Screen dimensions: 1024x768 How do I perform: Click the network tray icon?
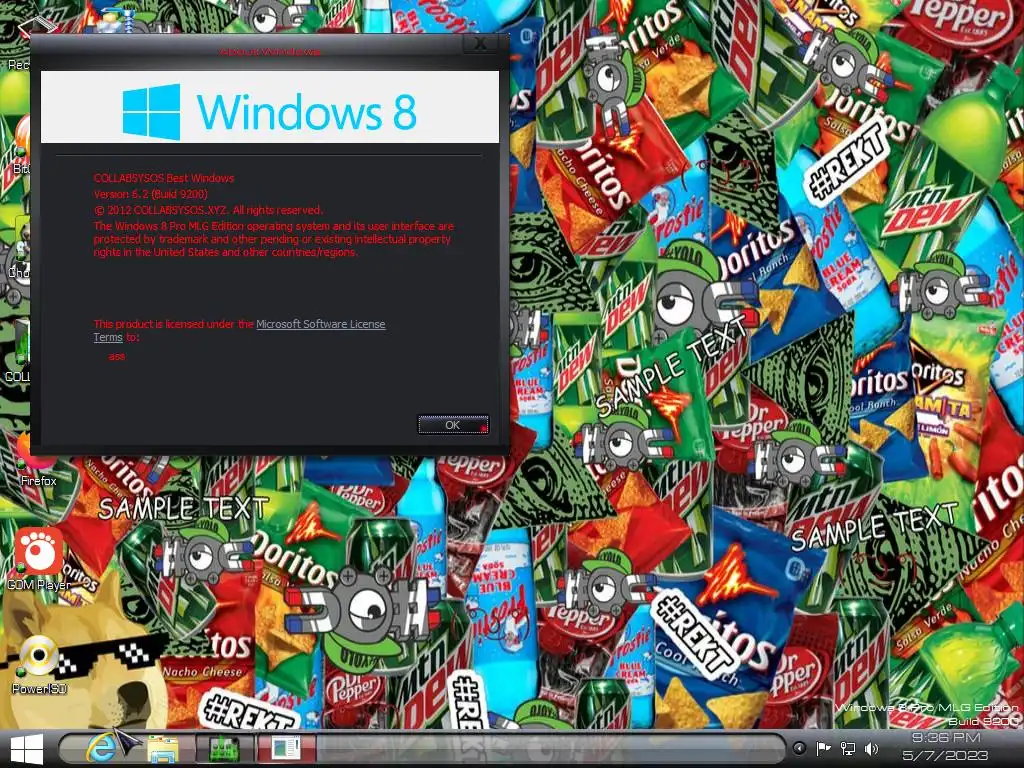click(848, 748)
